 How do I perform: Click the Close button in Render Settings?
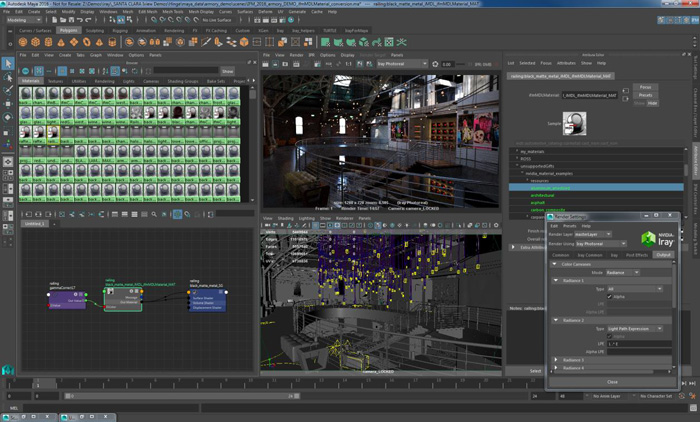point(612,381)
